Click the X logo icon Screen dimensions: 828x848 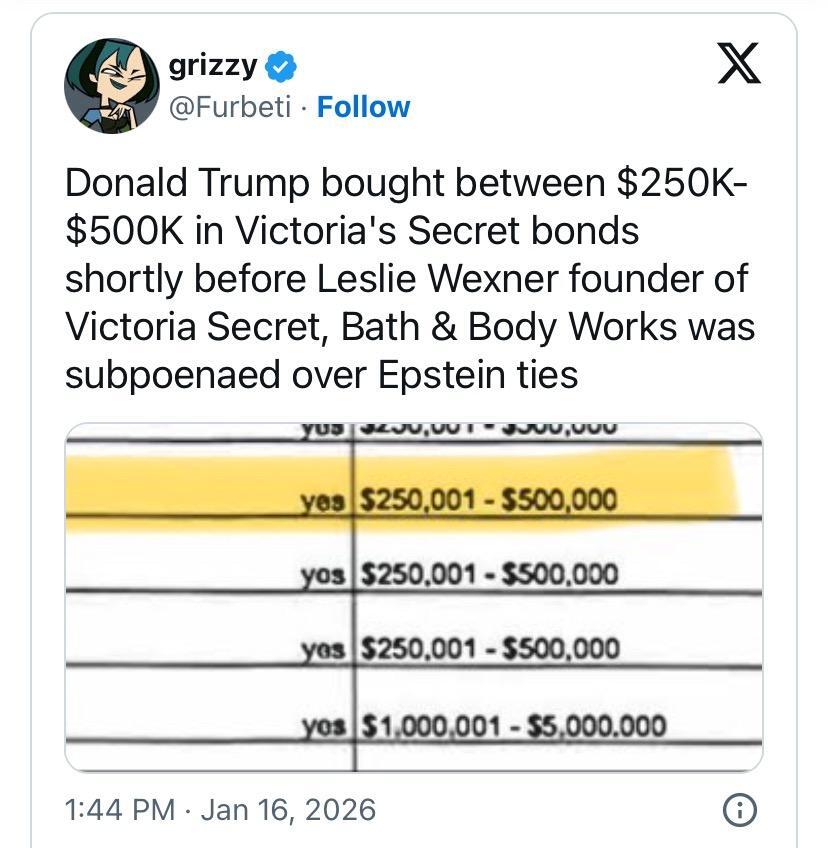click(x=740, y=63)
